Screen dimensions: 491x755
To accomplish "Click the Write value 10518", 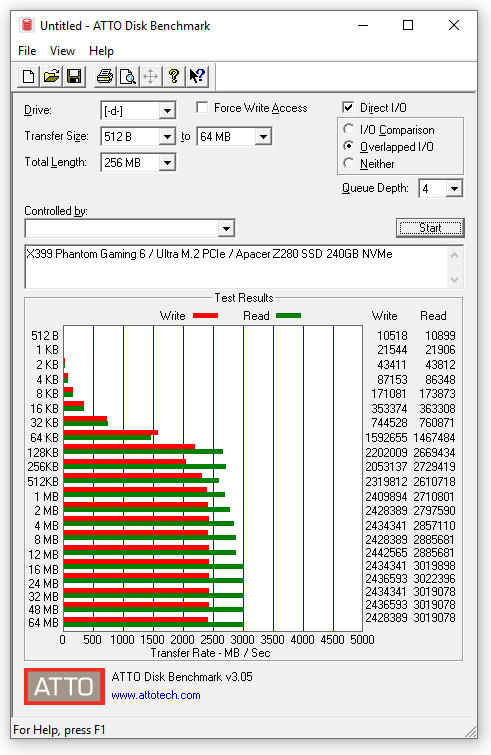I will click(x=392, y=336).
